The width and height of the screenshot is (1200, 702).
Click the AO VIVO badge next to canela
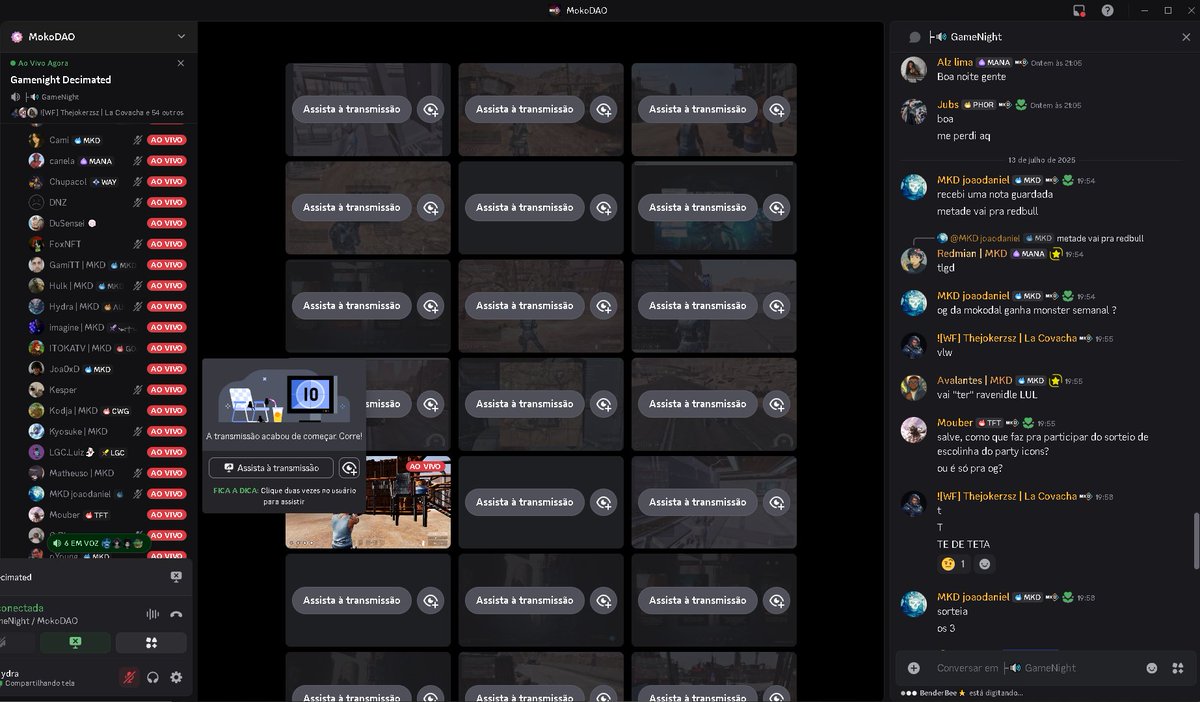point(167,161)
